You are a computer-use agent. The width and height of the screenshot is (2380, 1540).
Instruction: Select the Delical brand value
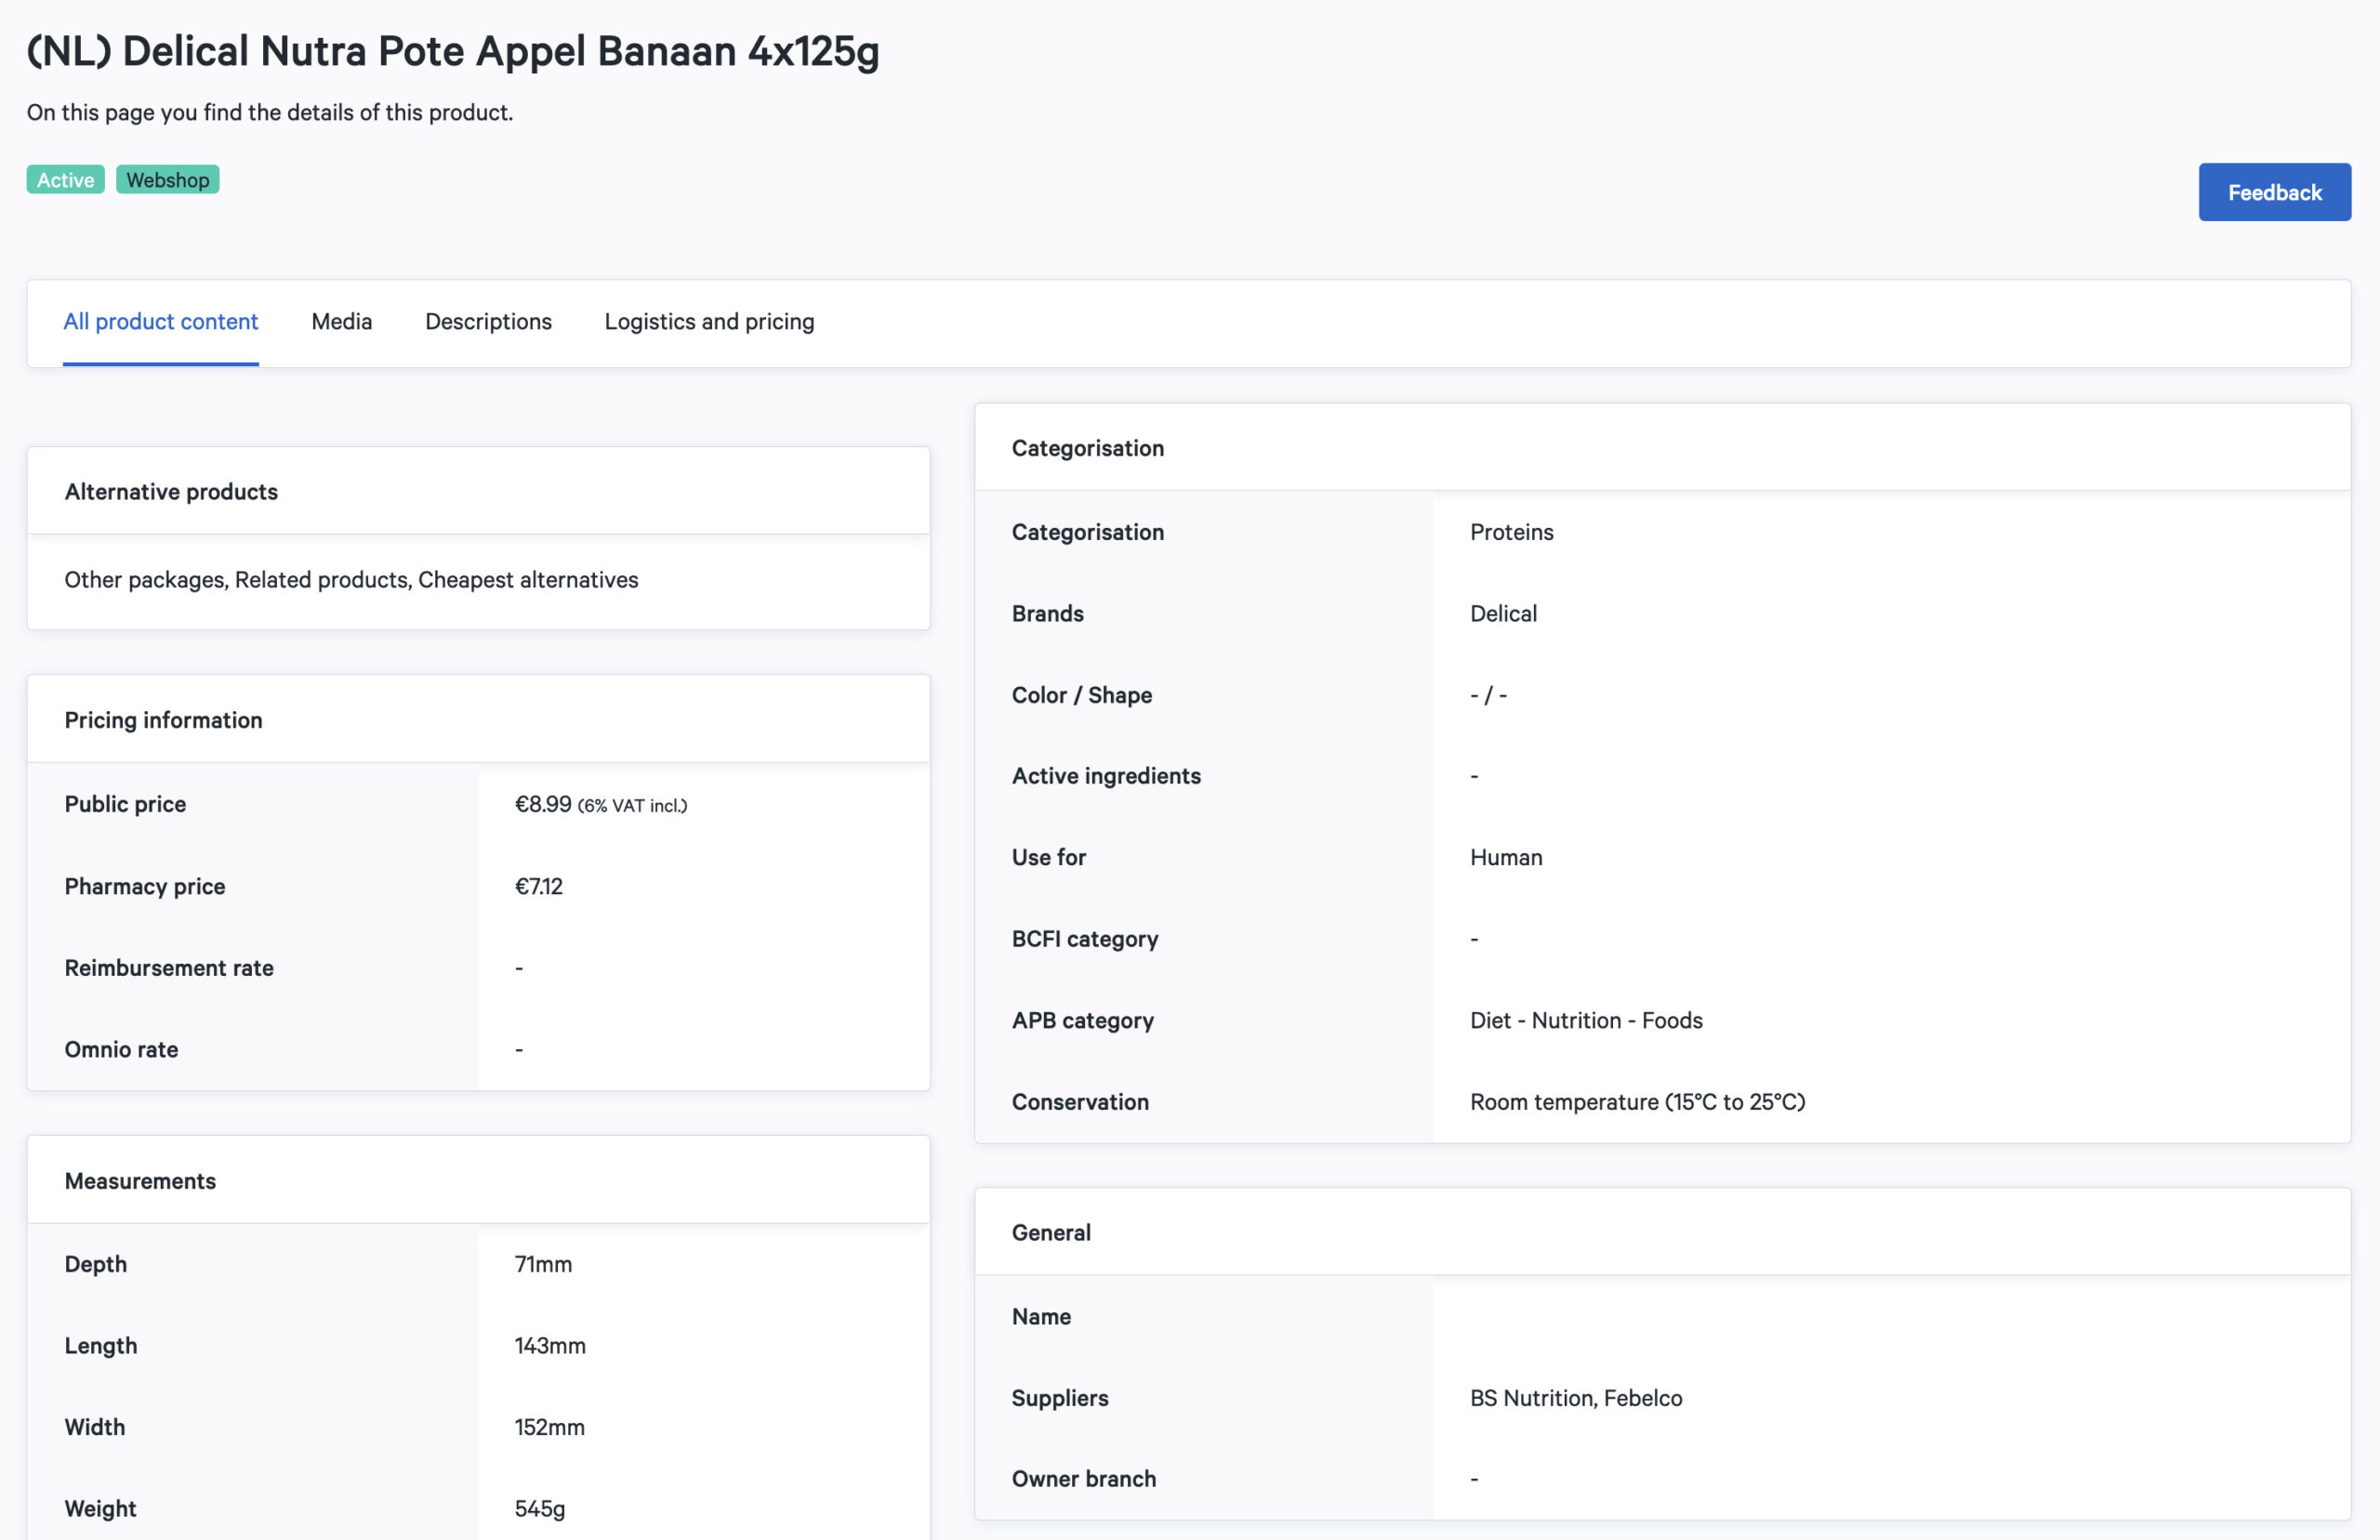pos(1503,613)
